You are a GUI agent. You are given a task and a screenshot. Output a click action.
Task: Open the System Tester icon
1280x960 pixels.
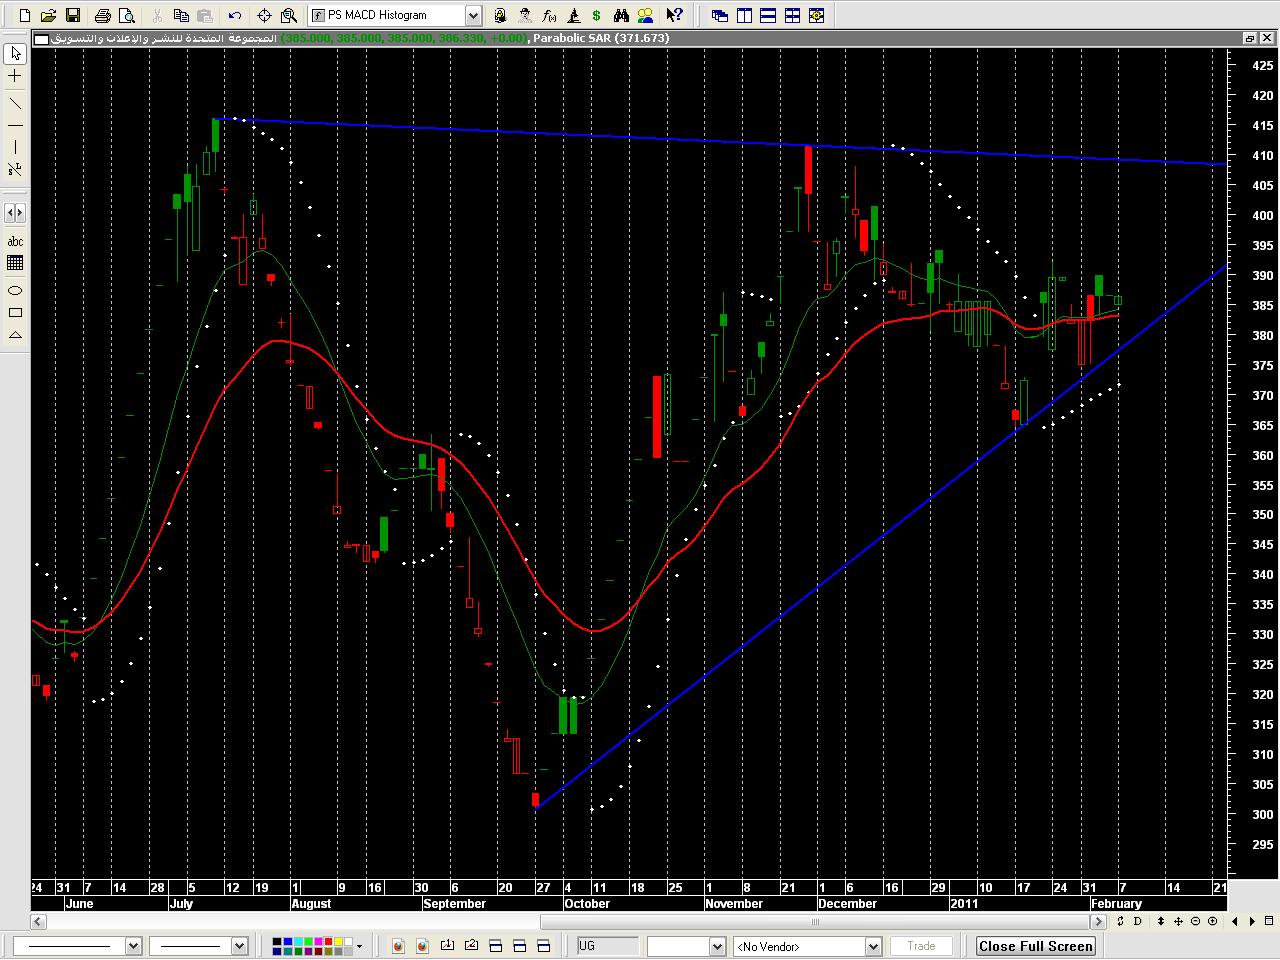[x=573, y=15]
